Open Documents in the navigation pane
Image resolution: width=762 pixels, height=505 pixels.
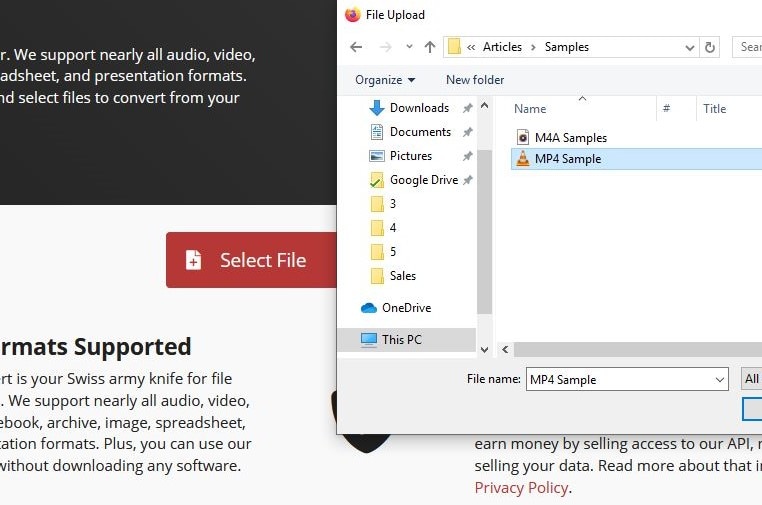420,132
